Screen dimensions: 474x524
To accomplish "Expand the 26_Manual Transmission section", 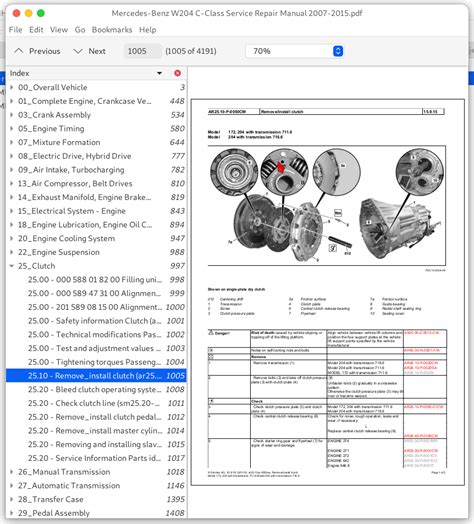I will click(x=12, y=472).
